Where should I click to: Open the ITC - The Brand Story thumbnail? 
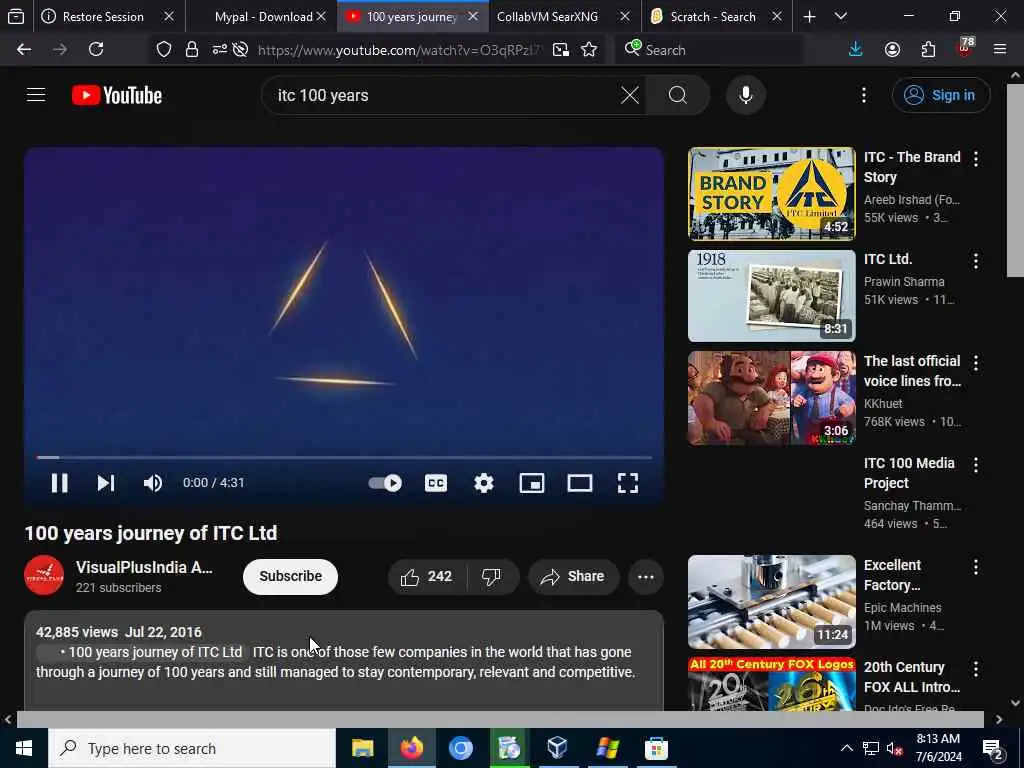pyautogui.click(x=771, y=194)
